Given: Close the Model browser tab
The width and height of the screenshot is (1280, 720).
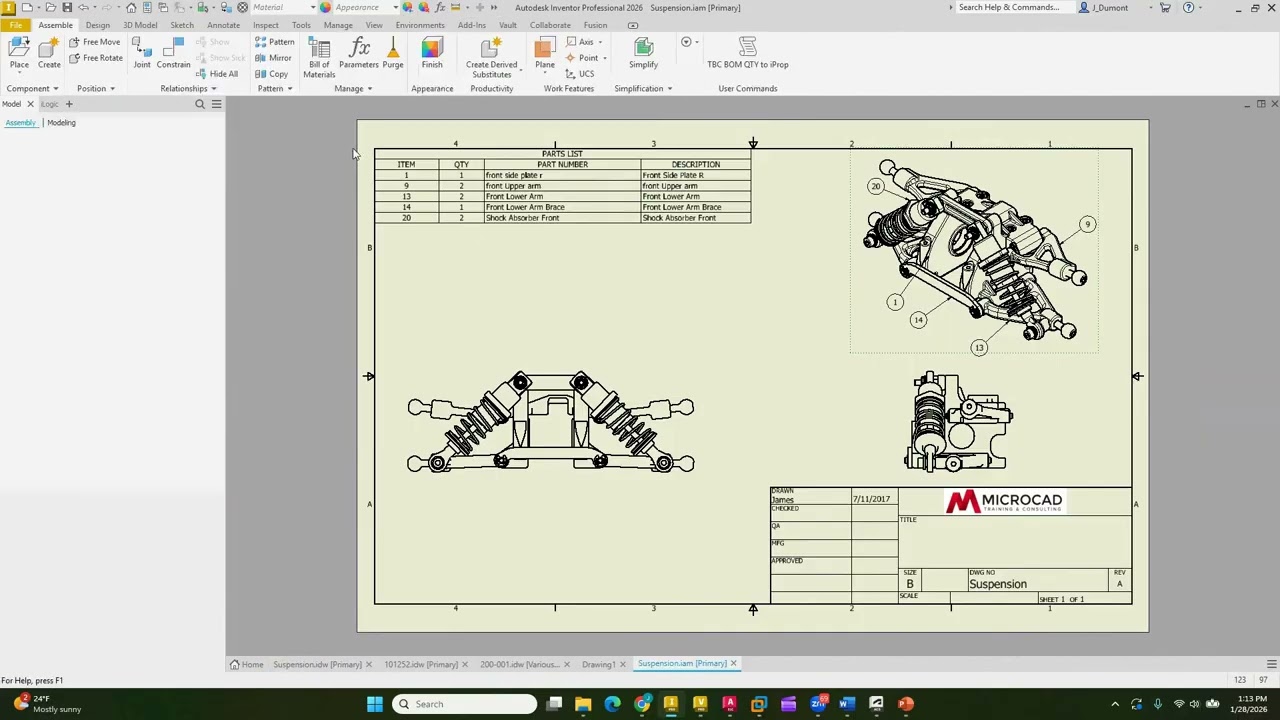Looking at the screenshot, I should [30, 104].
